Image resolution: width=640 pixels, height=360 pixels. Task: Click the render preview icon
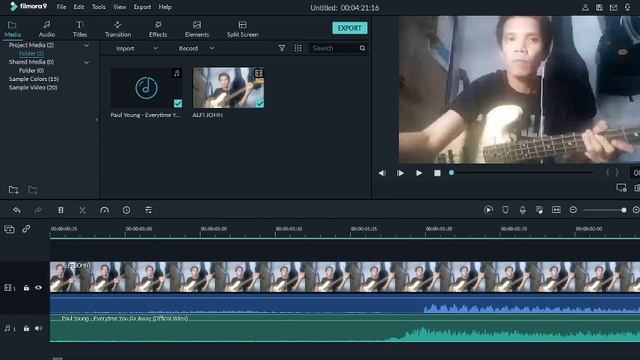coord(488,210)
